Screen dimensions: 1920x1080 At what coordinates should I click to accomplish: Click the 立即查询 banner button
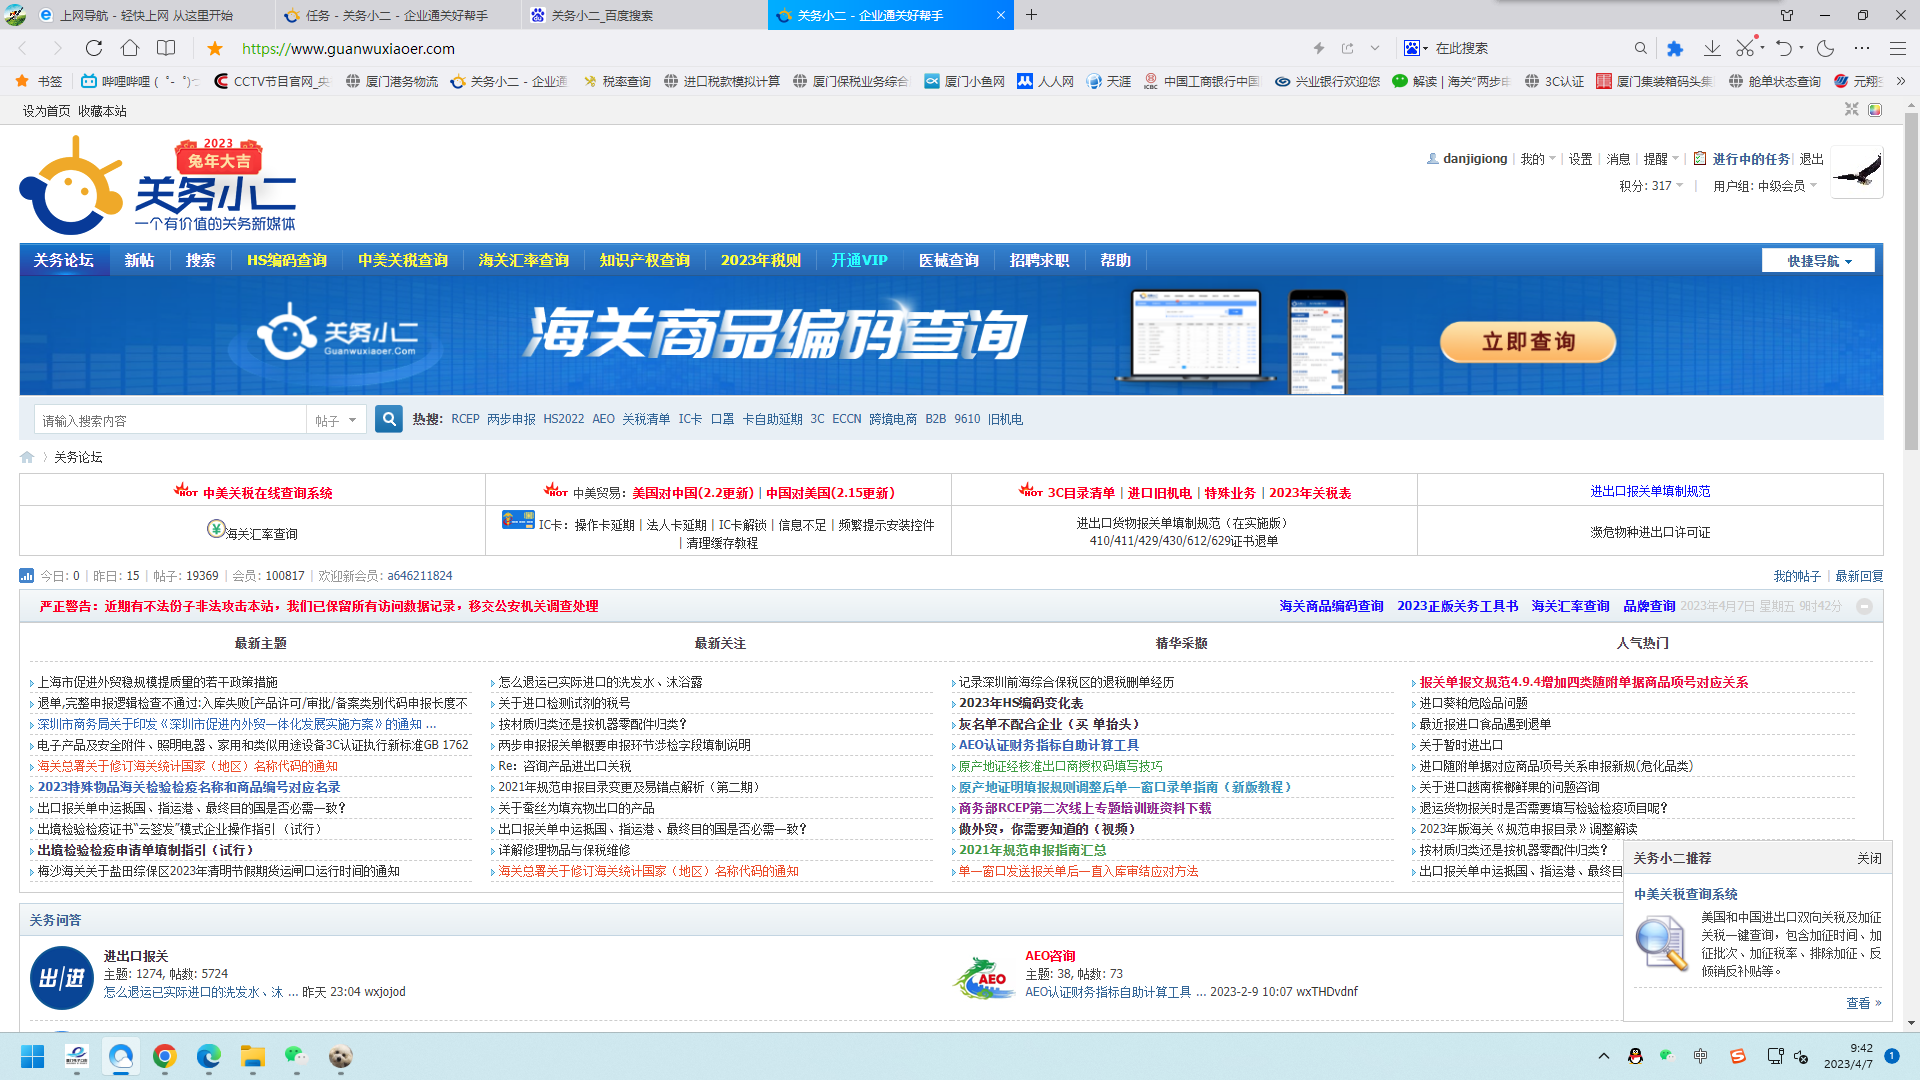1528,342
